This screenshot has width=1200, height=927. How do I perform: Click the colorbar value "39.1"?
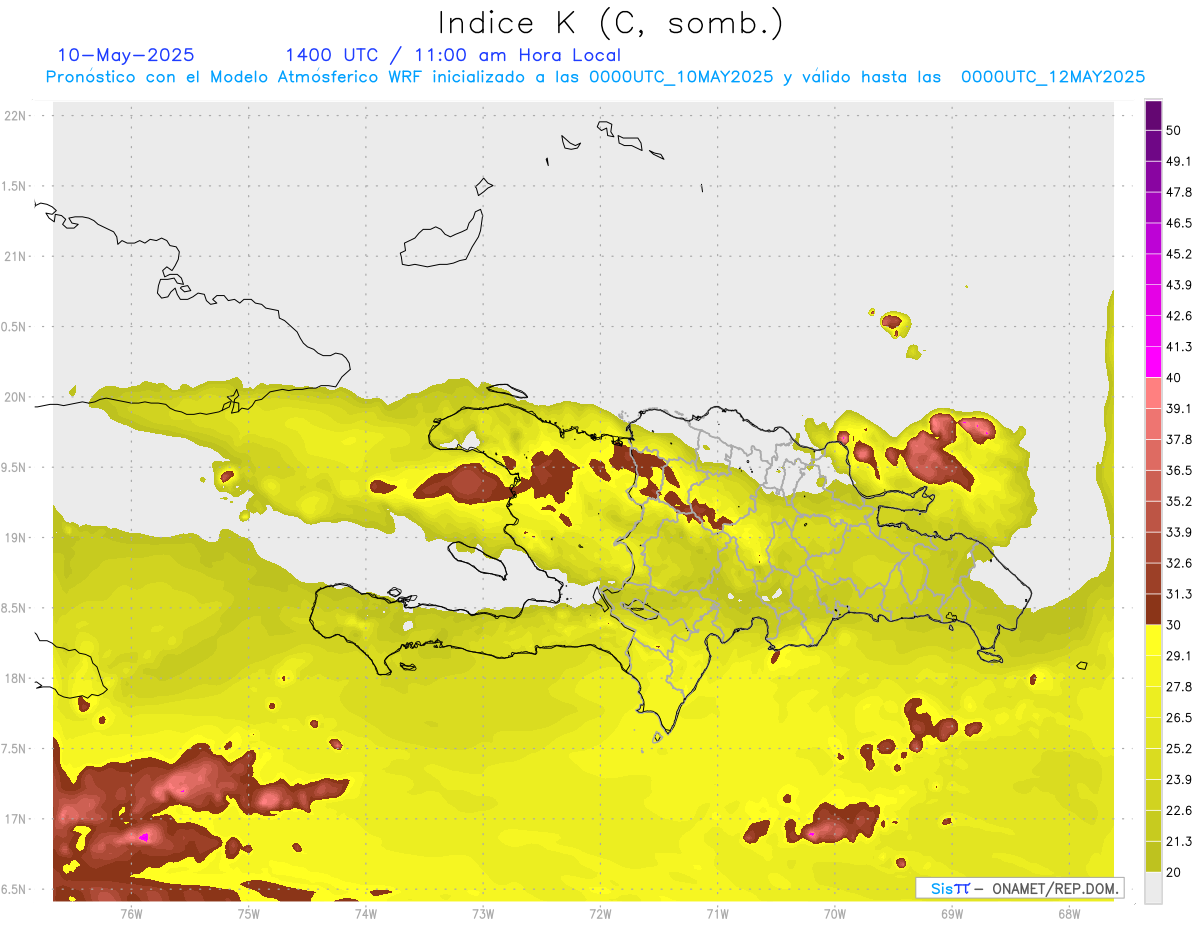1179,409
